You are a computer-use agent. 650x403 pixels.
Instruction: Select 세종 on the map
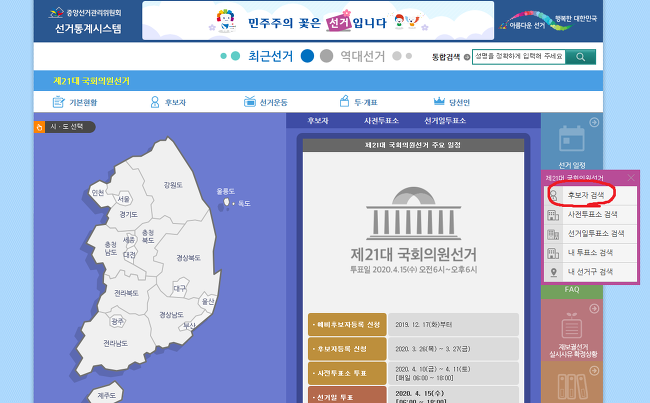(x=129, y=240)
